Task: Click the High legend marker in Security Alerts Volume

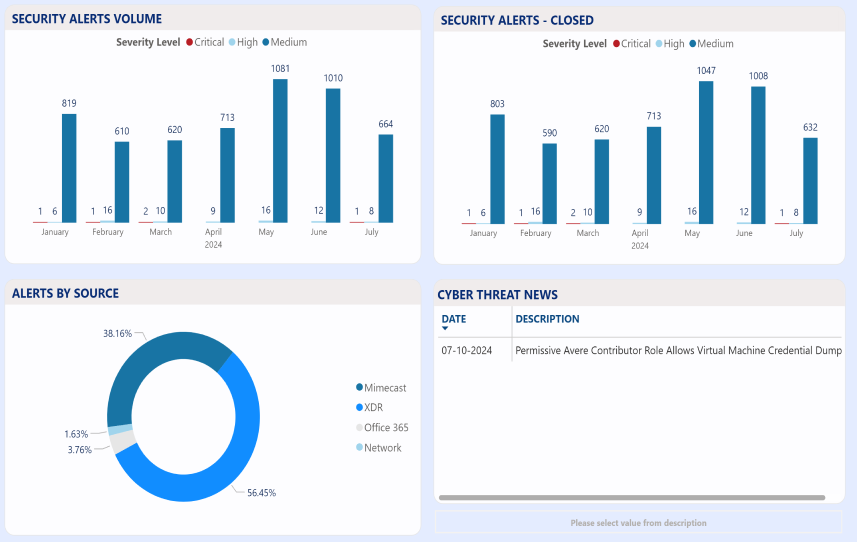Action: point(232,42)
